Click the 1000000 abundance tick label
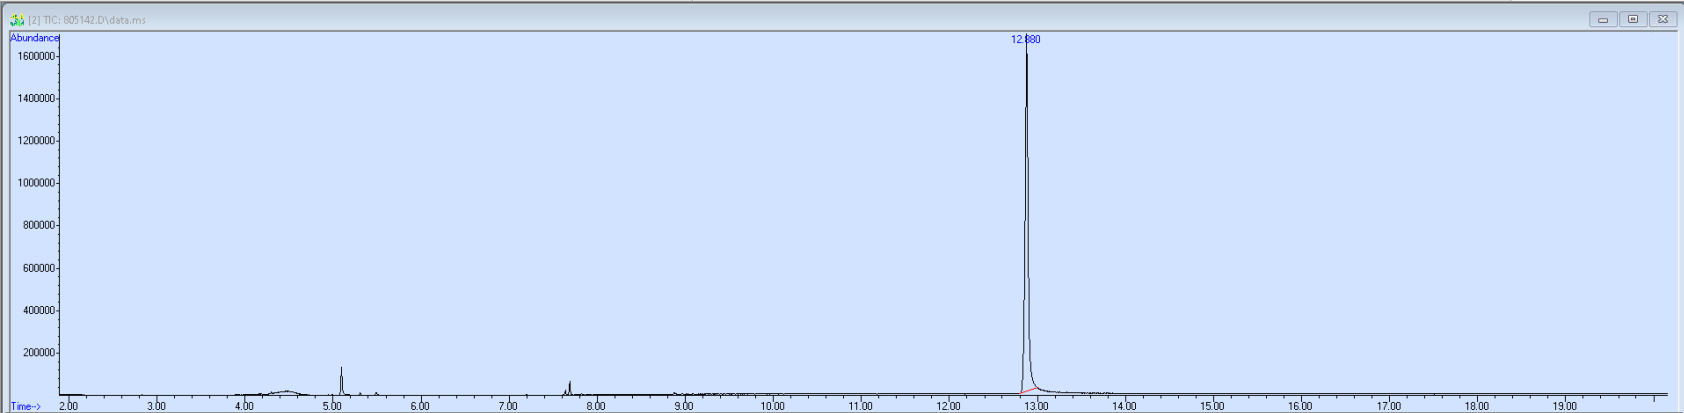This screenshot has width=1684, height=413. pos(36,183)
